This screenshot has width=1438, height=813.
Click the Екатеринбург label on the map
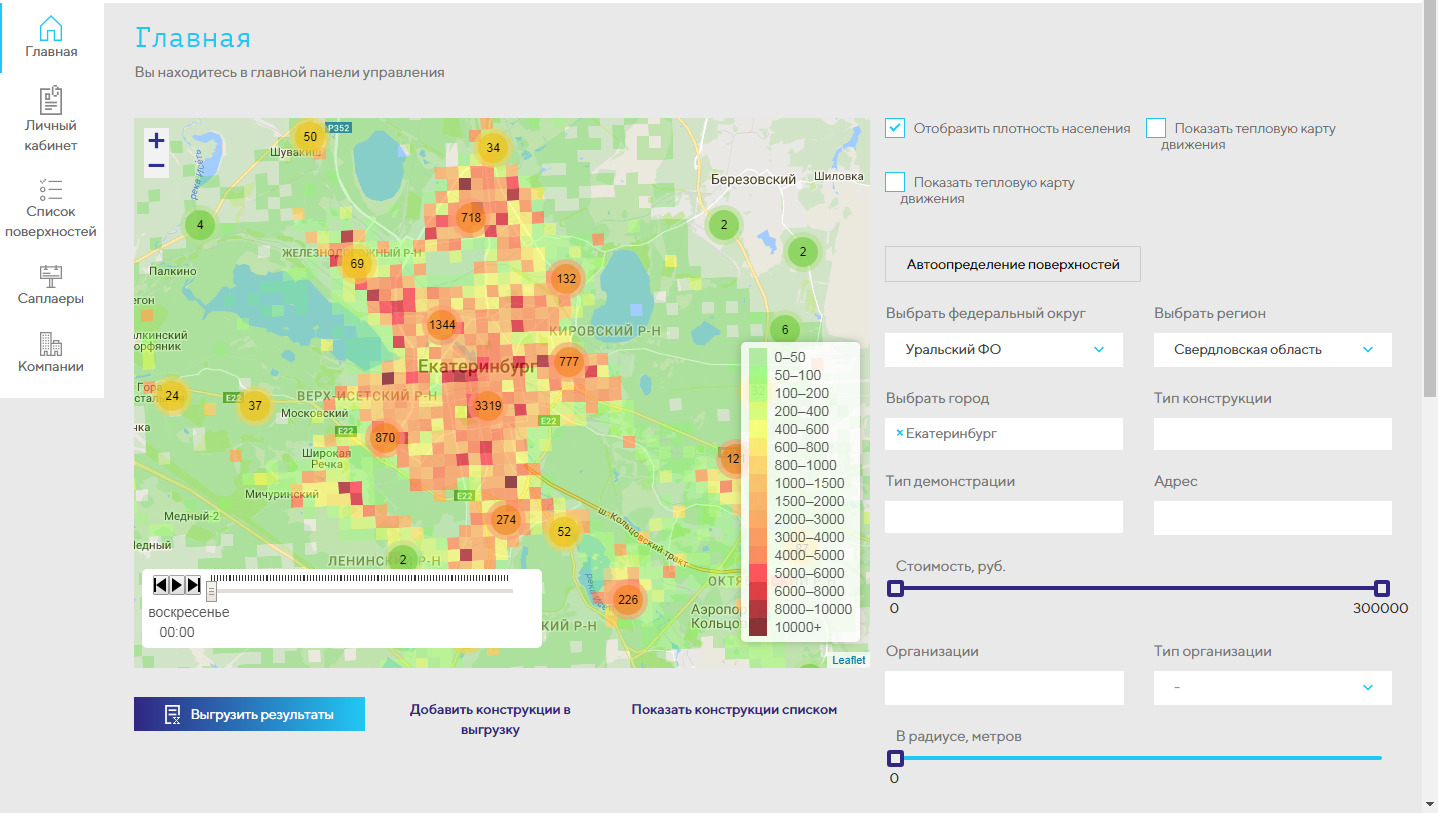477,367
